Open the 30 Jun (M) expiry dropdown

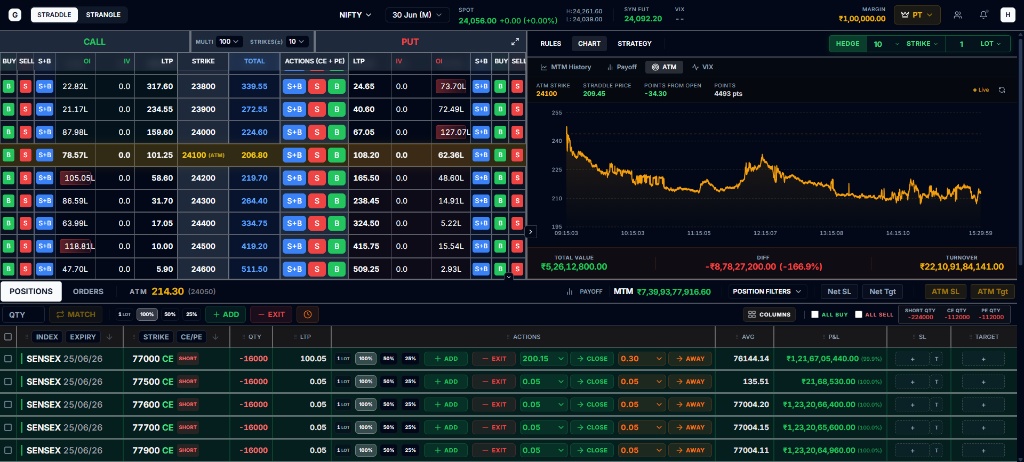click(x=417, y=14)
